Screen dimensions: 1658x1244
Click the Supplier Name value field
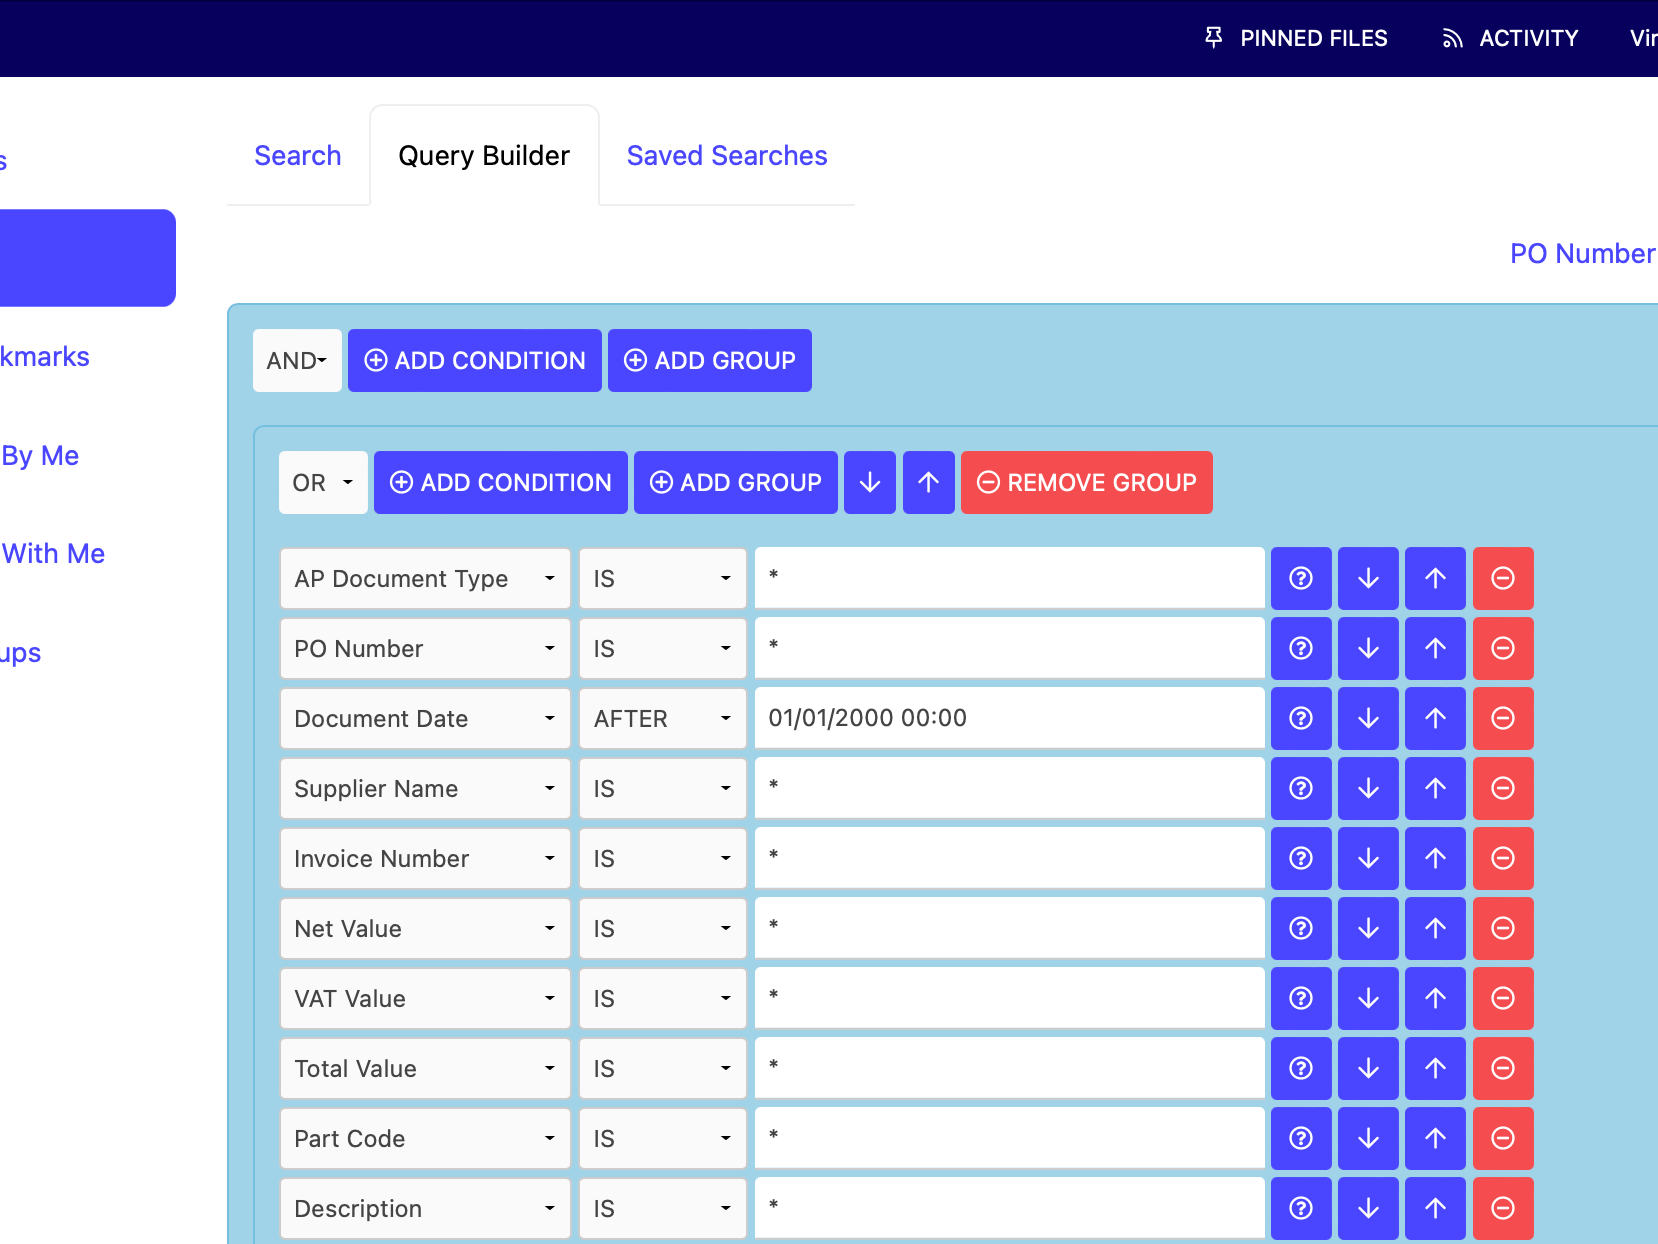coord(1010,788)
